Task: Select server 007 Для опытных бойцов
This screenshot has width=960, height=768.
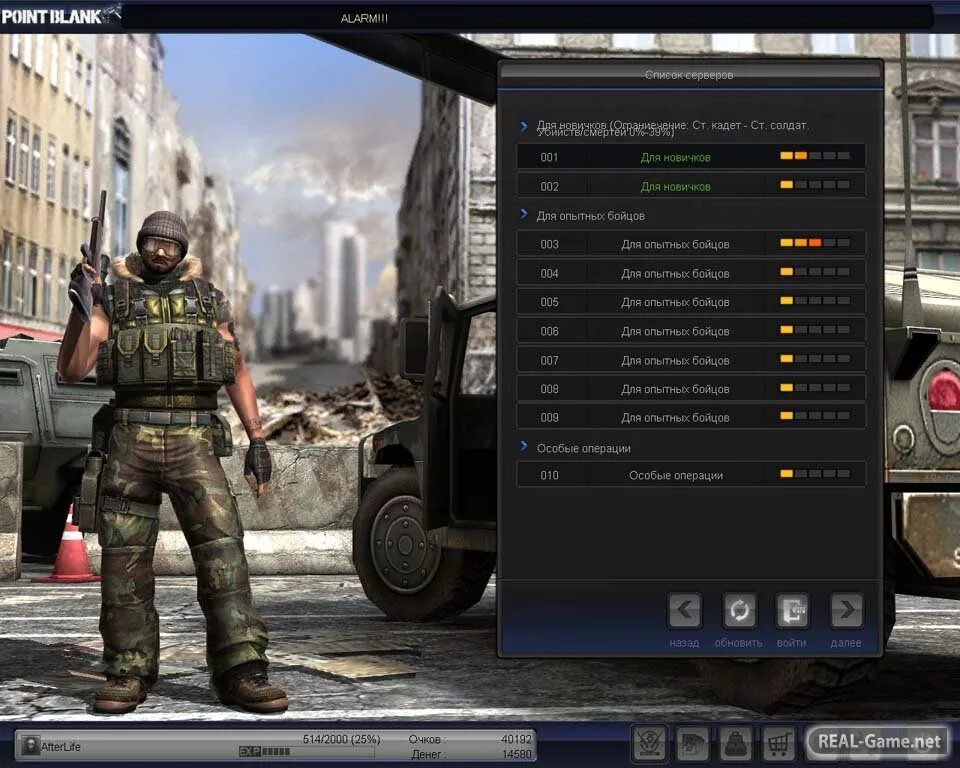Action: tap(691, 360)
